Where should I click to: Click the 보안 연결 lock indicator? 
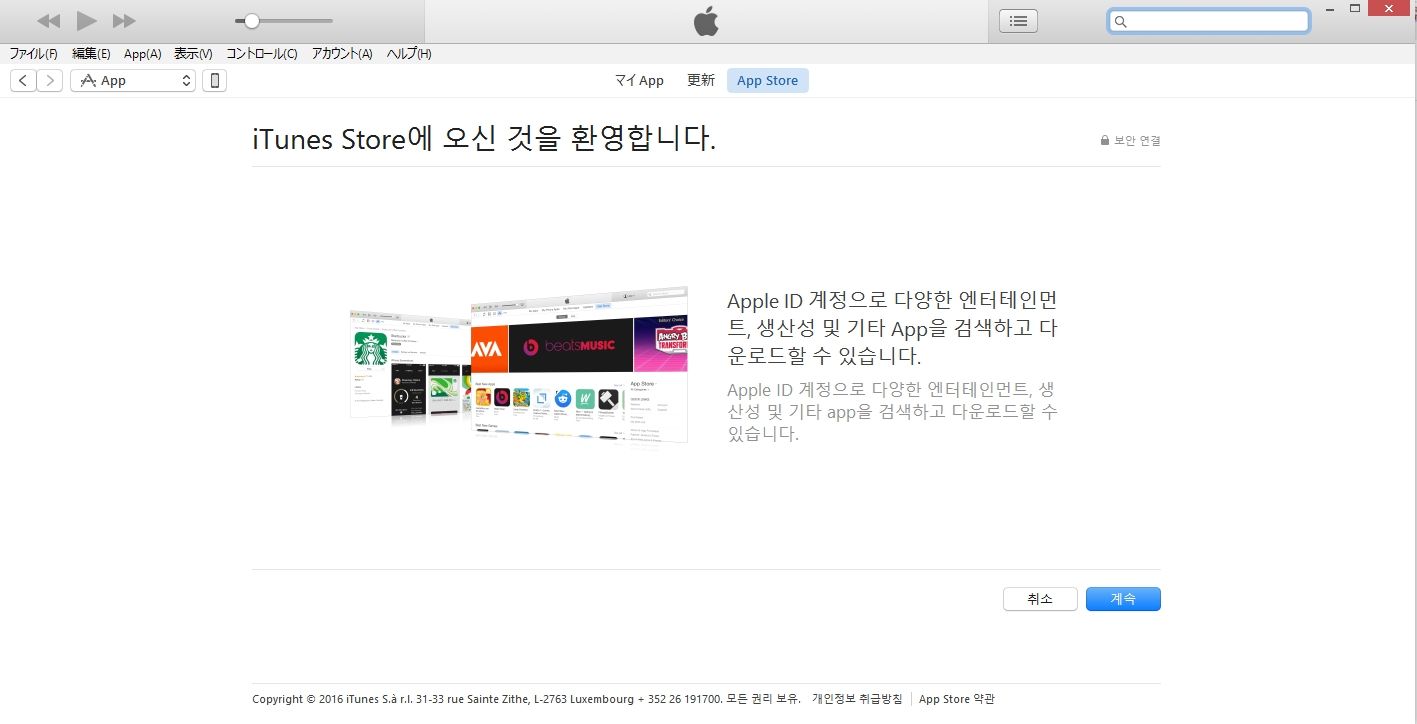click(x=1130, y=141)
